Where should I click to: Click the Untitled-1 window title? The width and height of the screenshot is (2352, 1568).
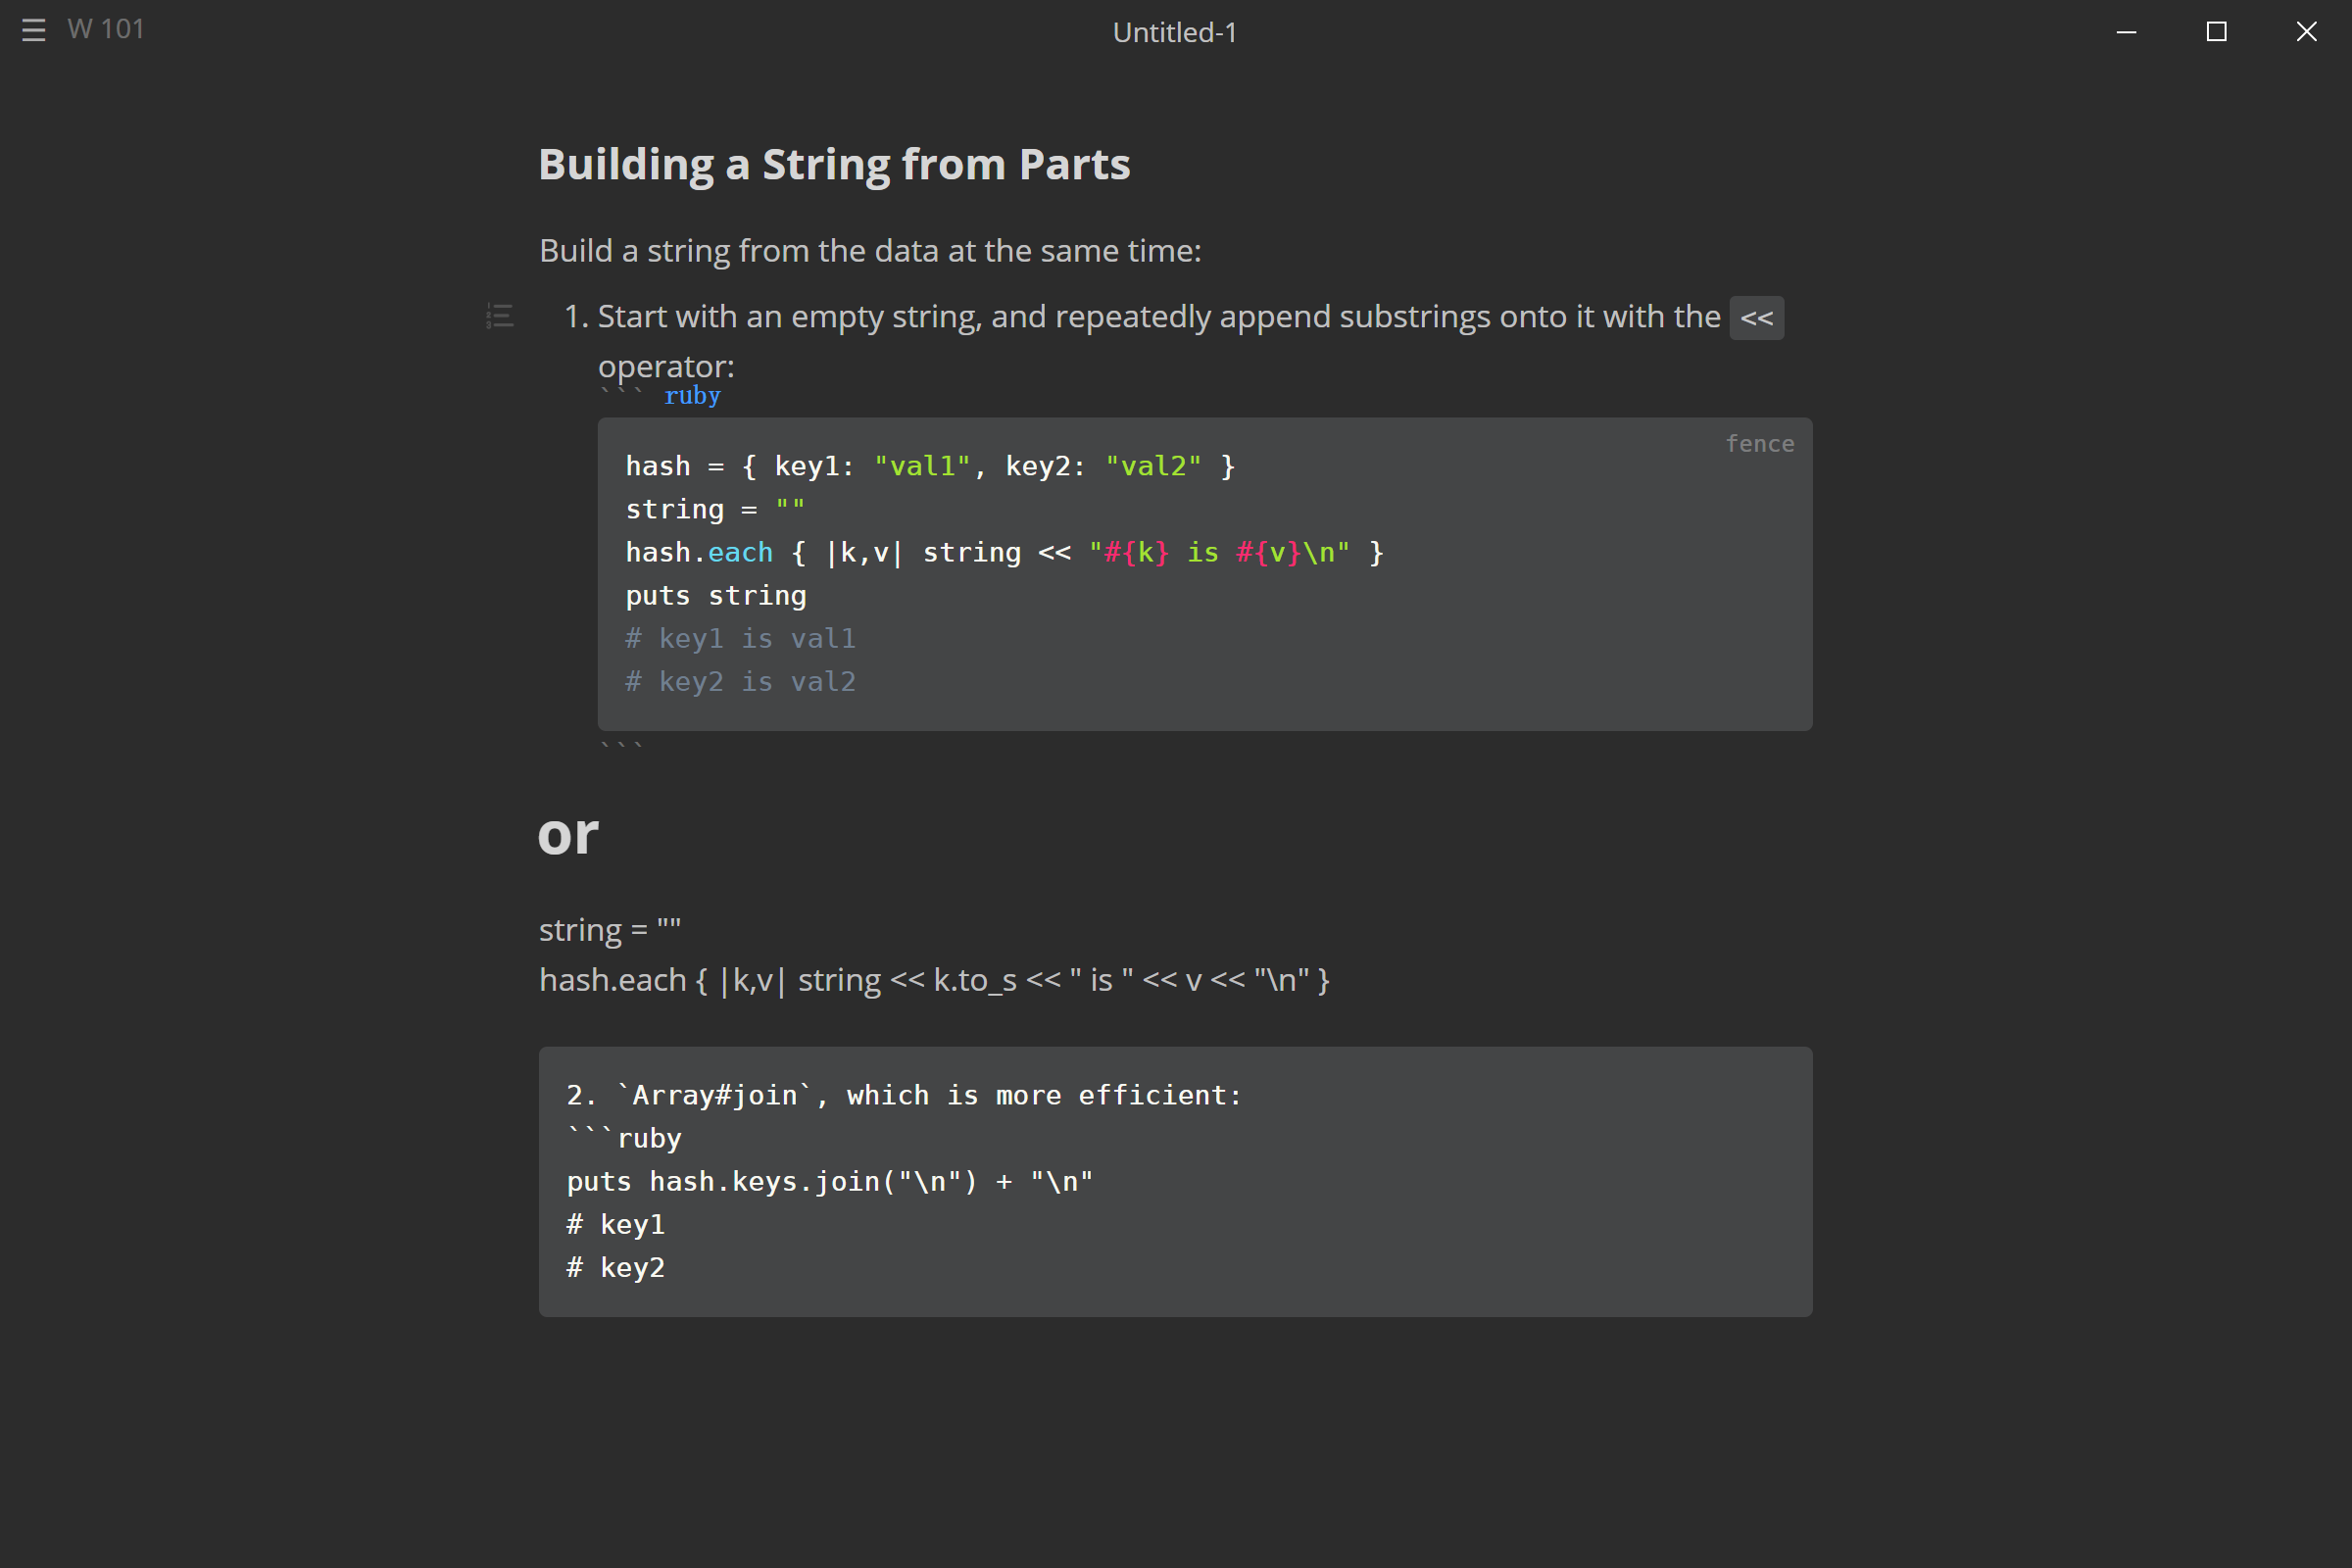(x=1175, y=32)
